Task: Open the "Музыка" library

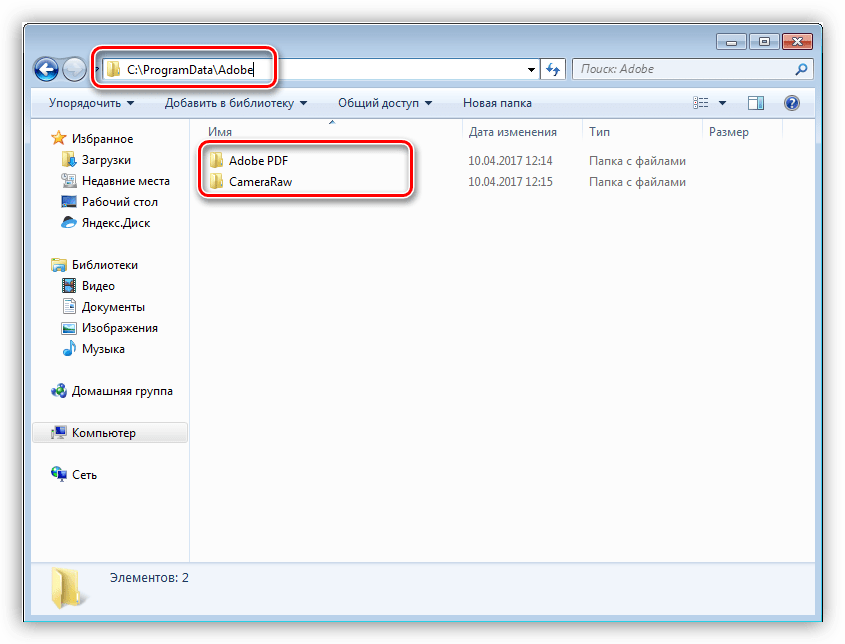Action: (103, 349)
